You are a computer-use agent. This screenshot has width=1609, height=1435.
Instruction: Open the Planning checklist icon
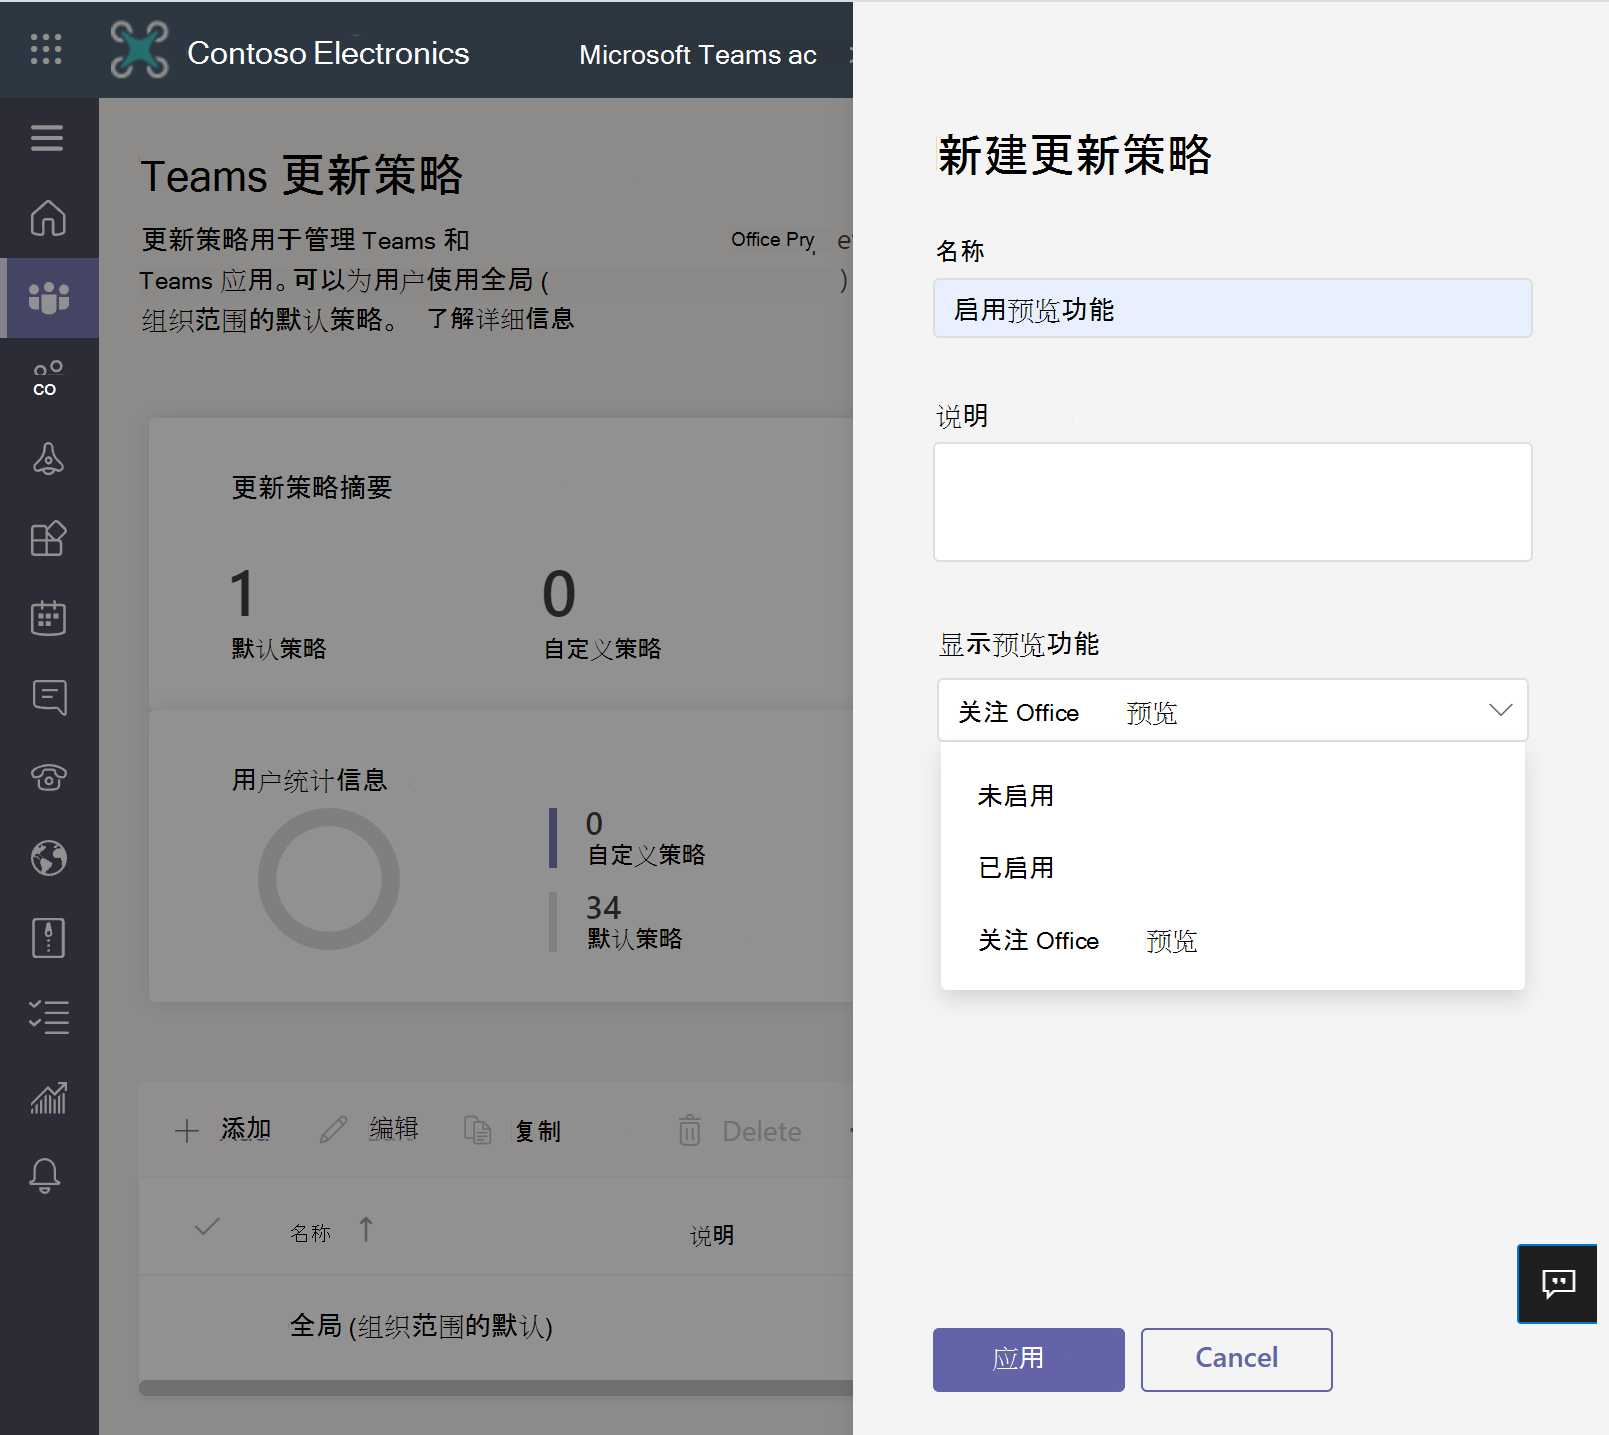(48, 1017)
